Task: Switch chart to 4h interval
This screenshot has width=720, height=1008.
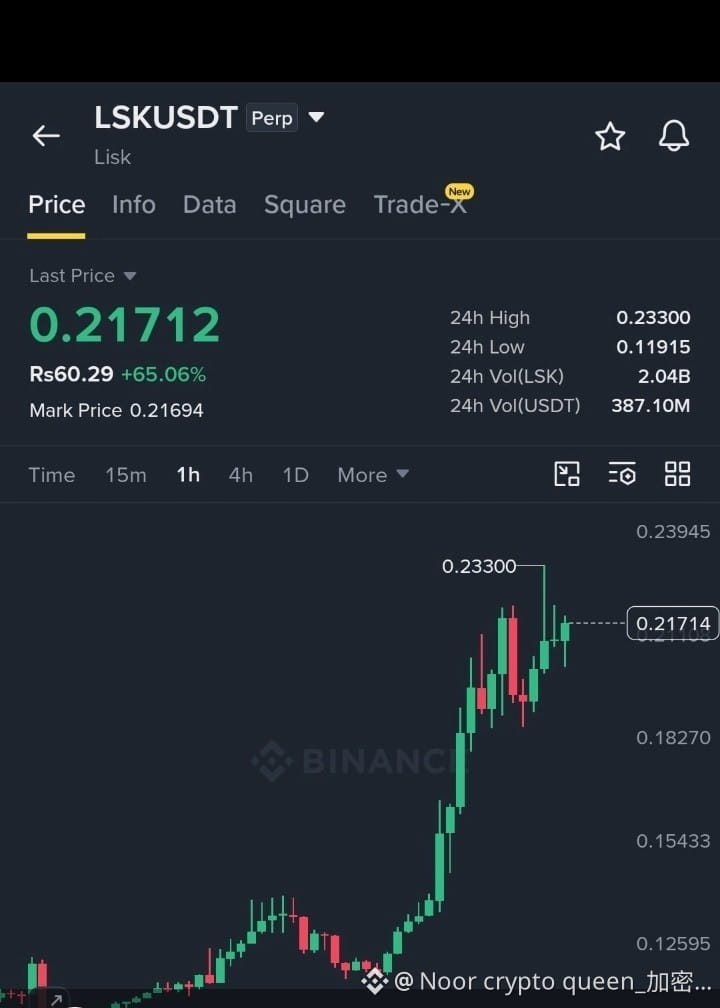Action: tap(240, 475)
